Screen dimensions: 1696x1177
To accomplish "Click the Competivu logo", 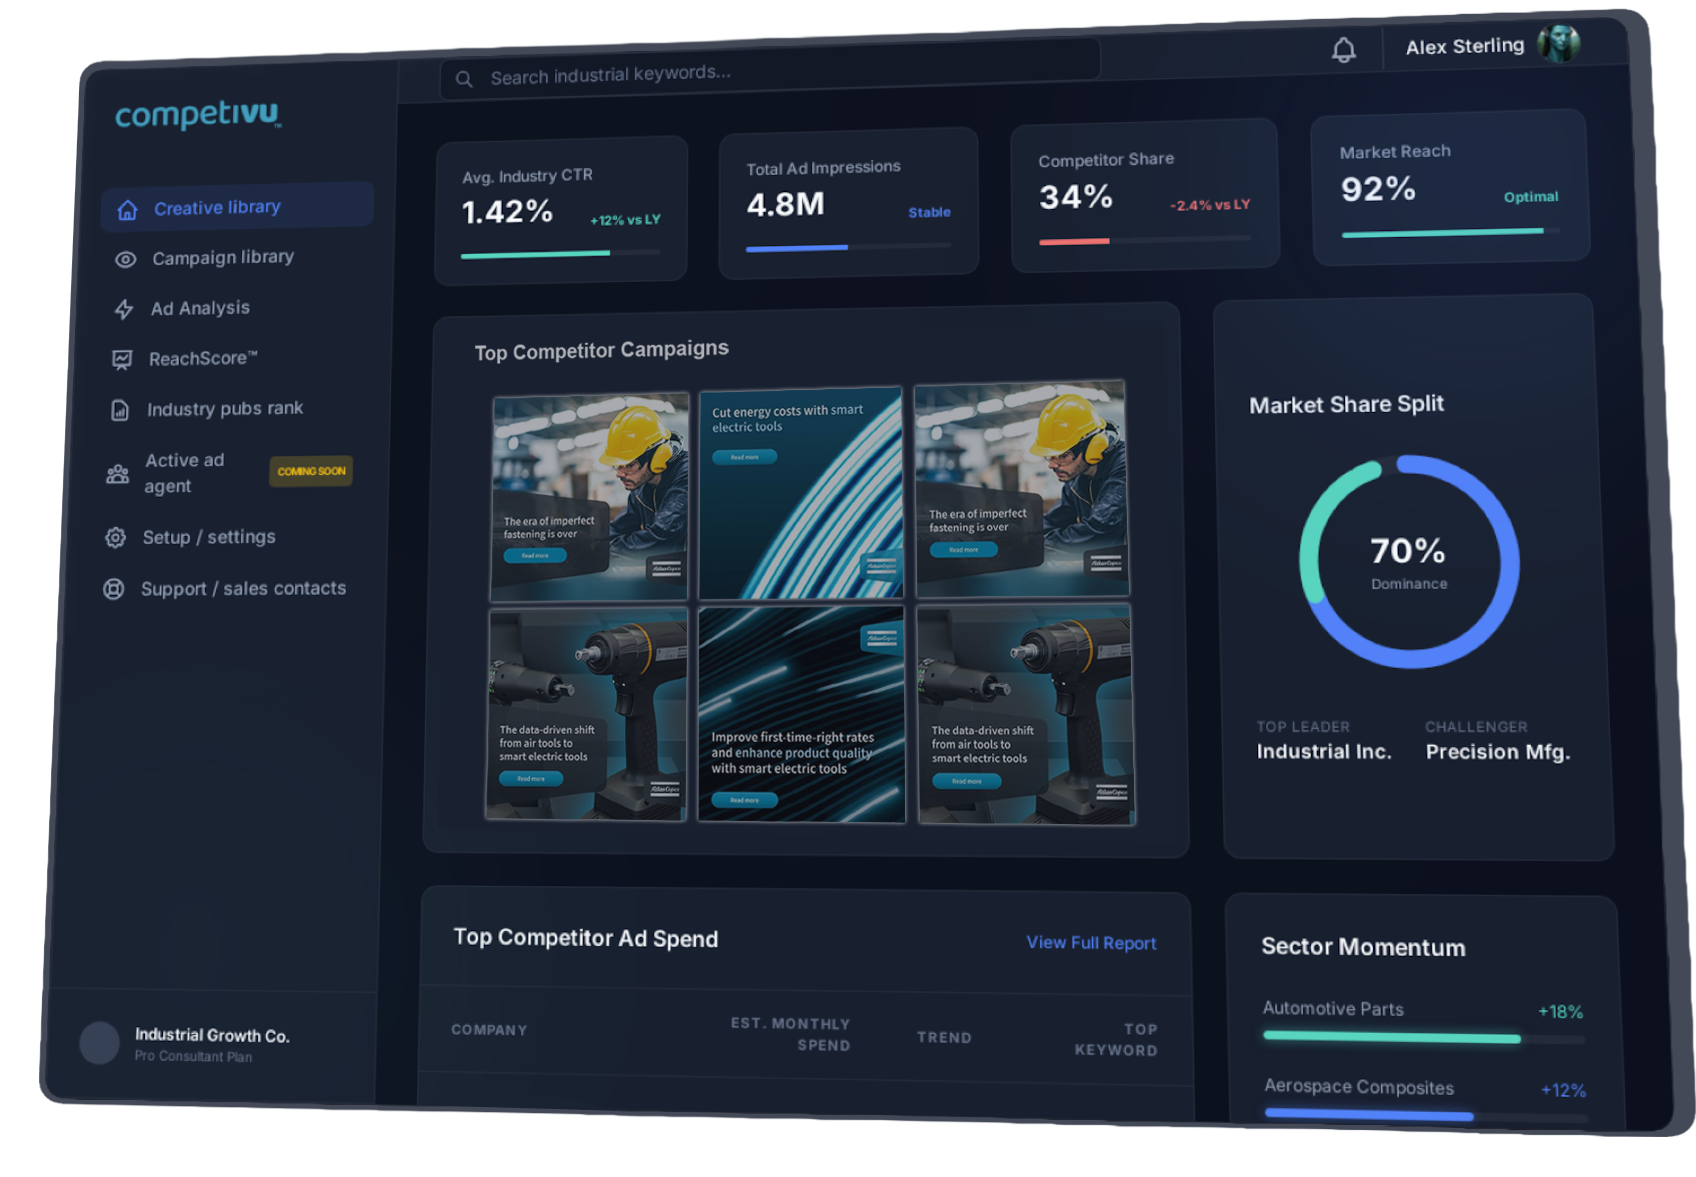I will (196, 116).
